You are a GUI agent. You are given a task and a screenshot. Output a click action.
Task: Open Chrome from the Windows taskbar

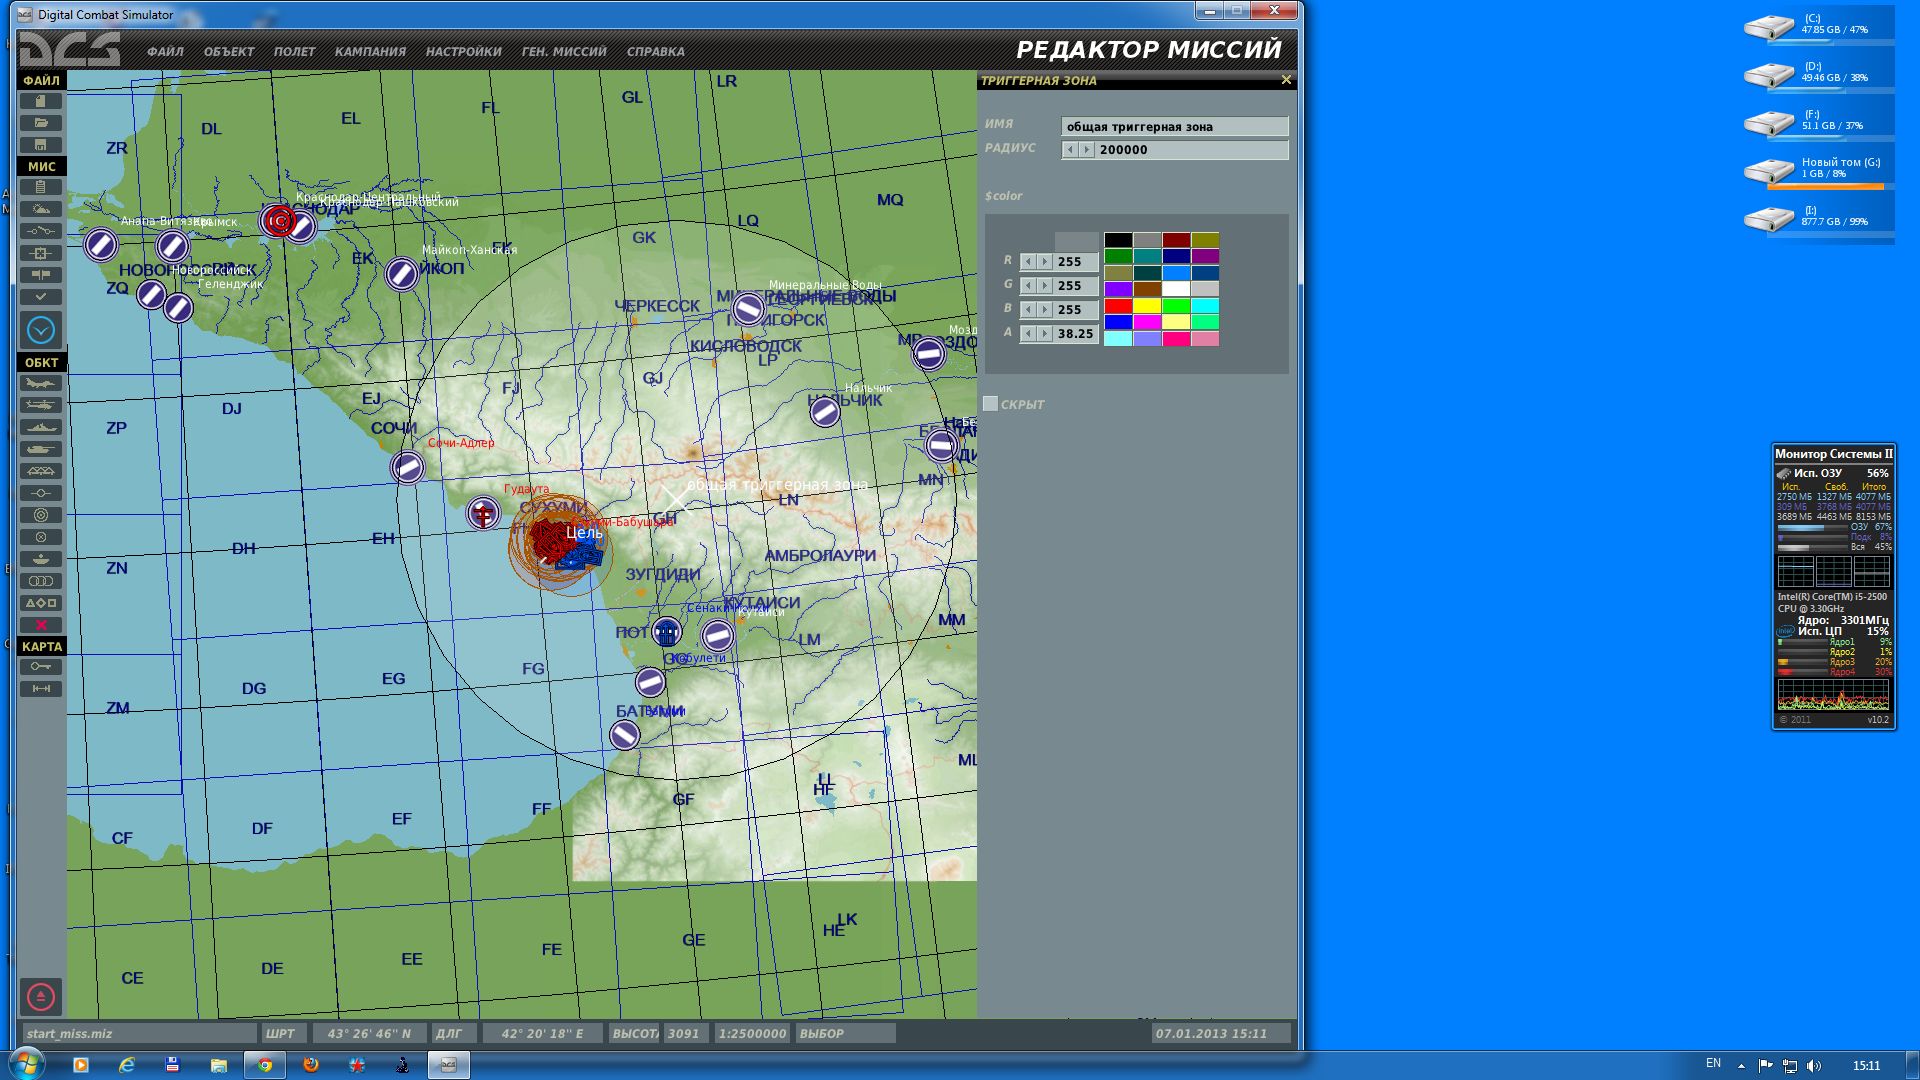[x=265, y=1065]
